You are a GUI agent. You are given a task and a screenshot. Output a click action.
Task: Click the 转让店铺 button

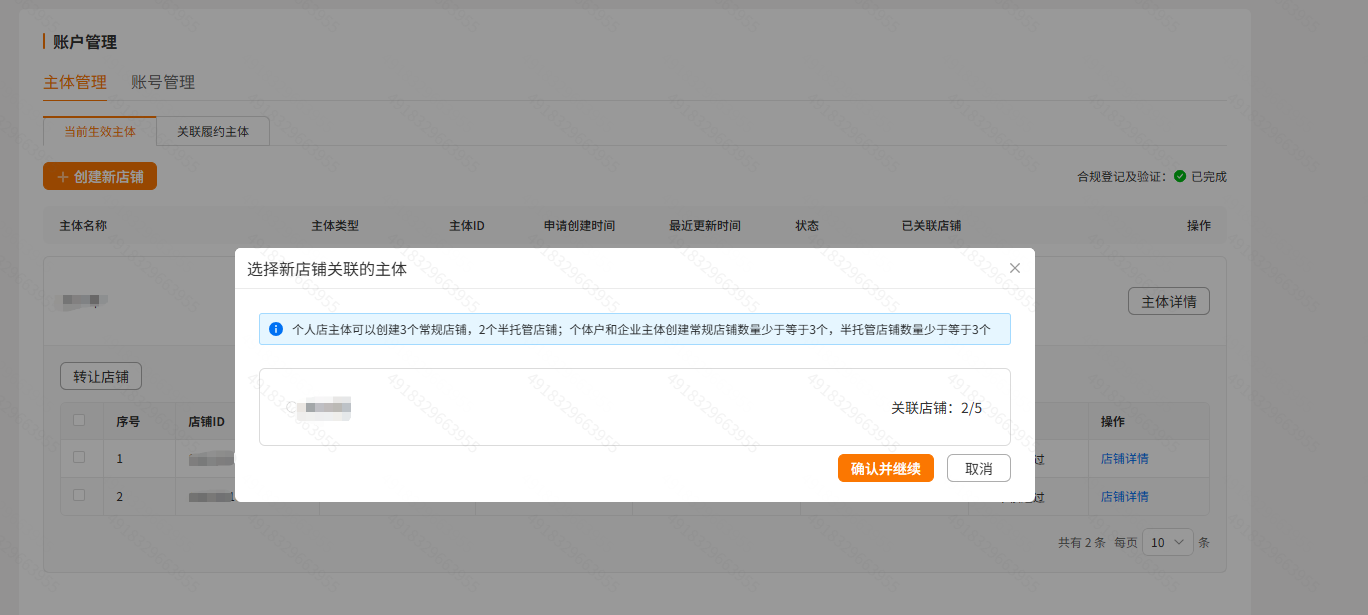click(101, 377)
